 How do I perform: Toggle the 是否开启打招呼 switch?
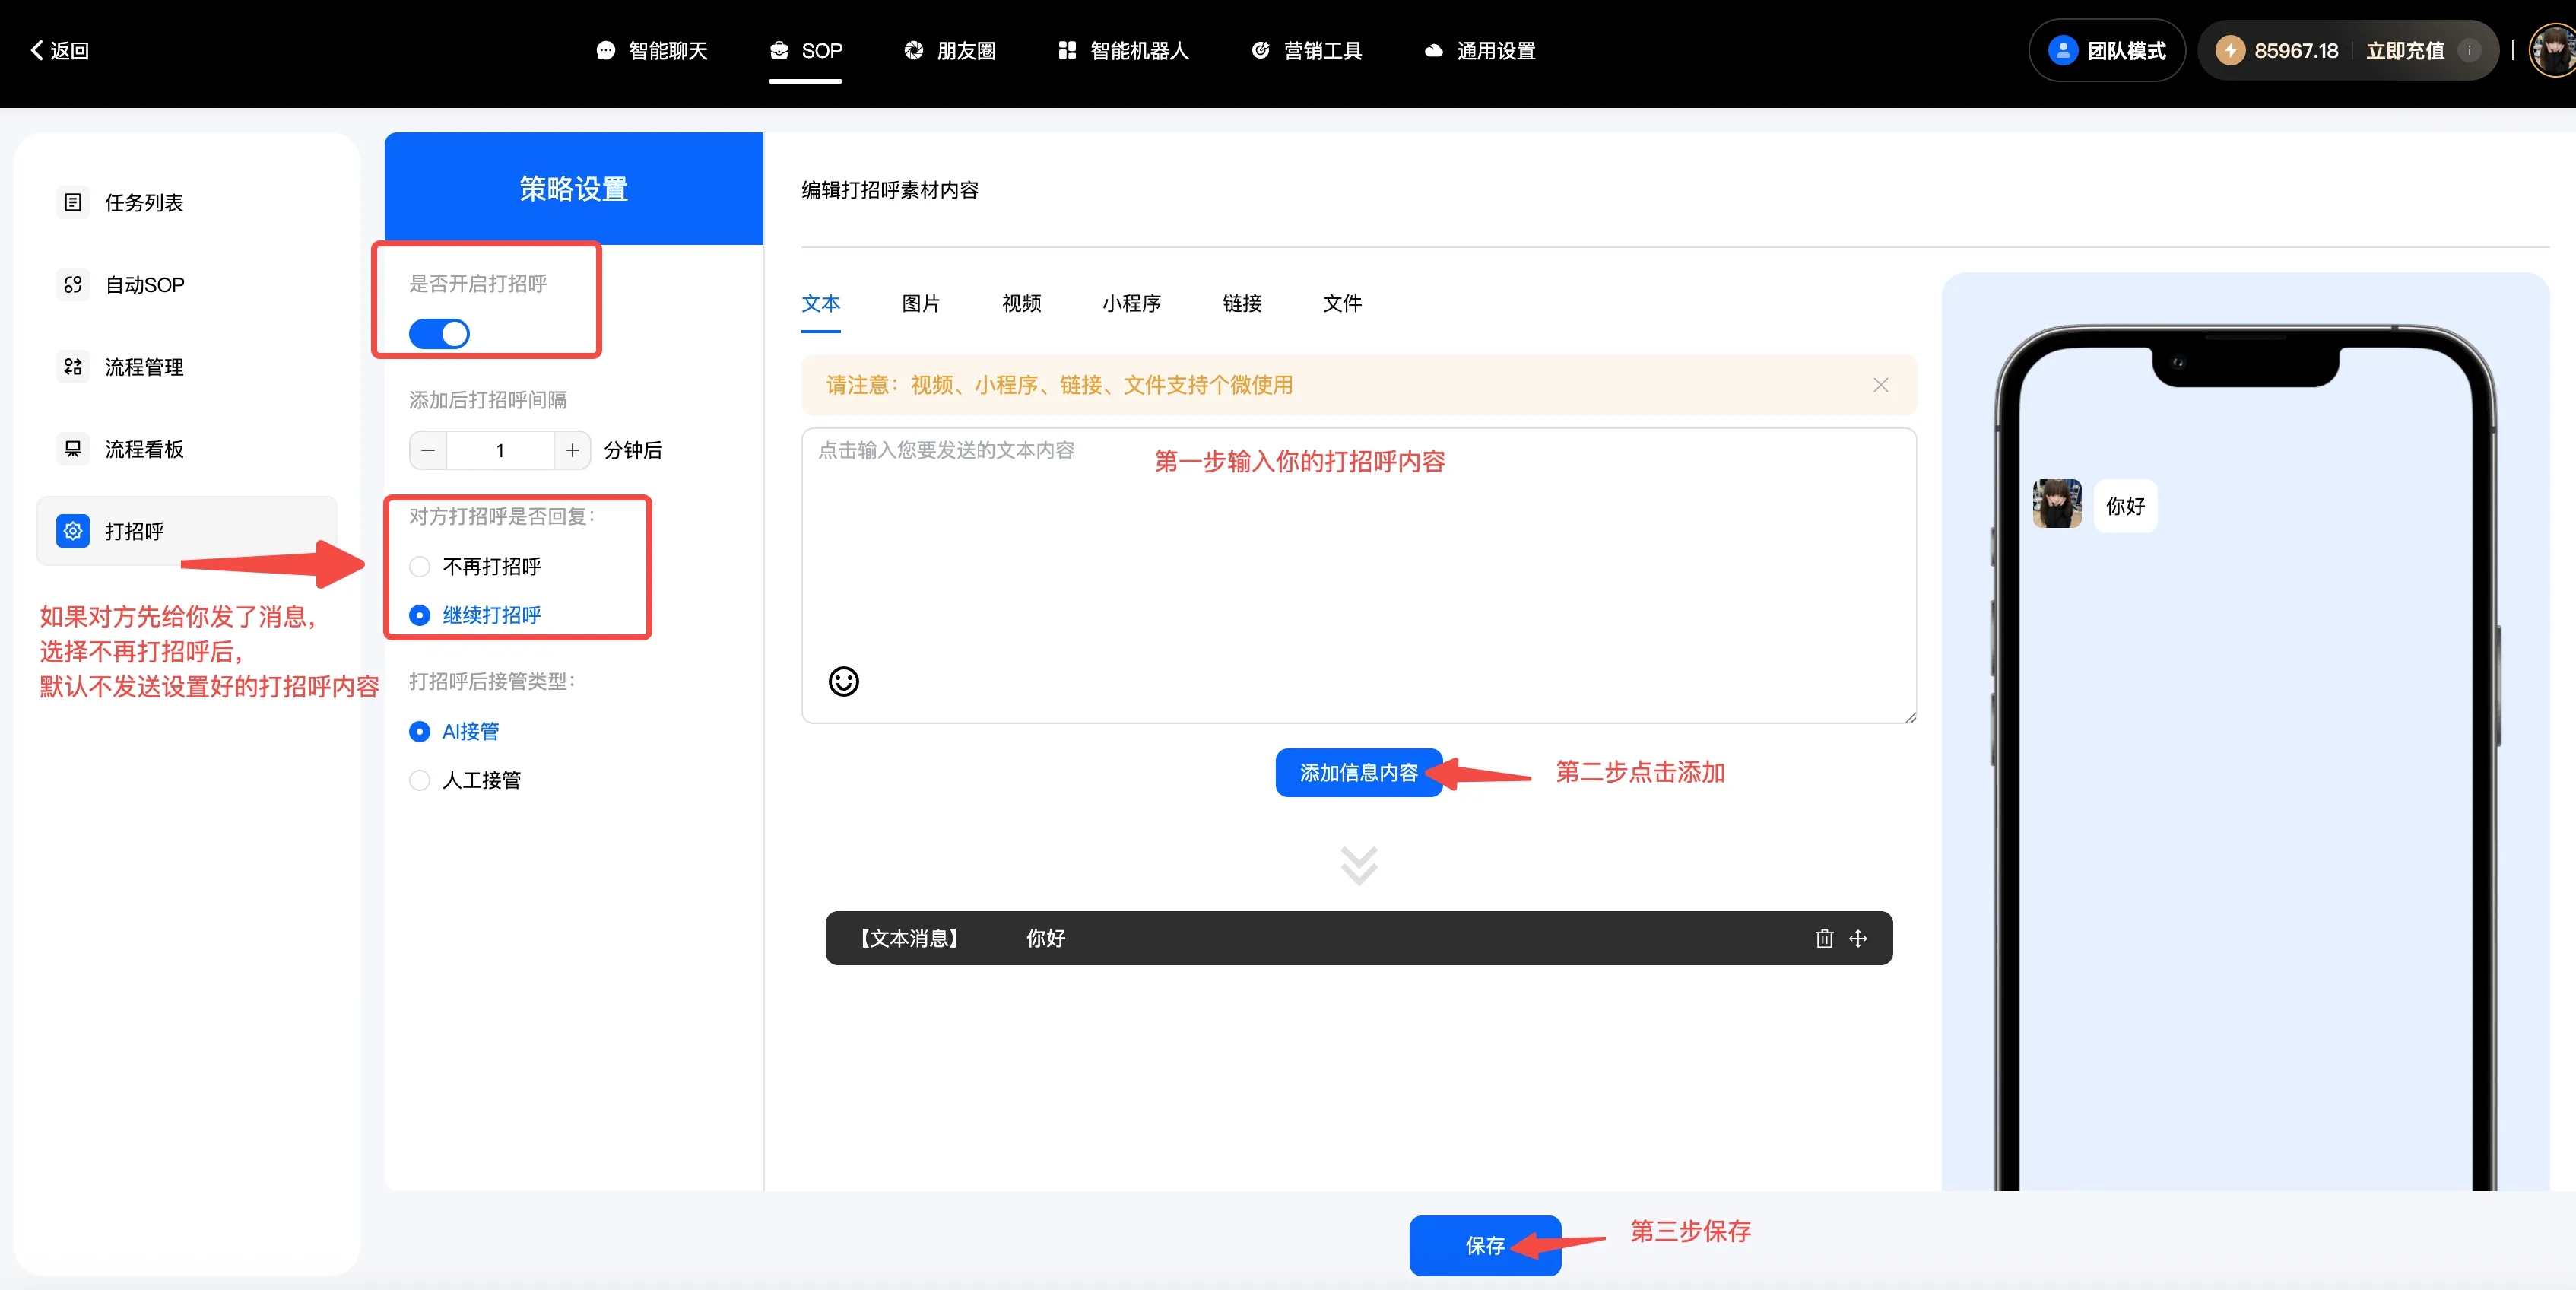[x=439, y=334]
